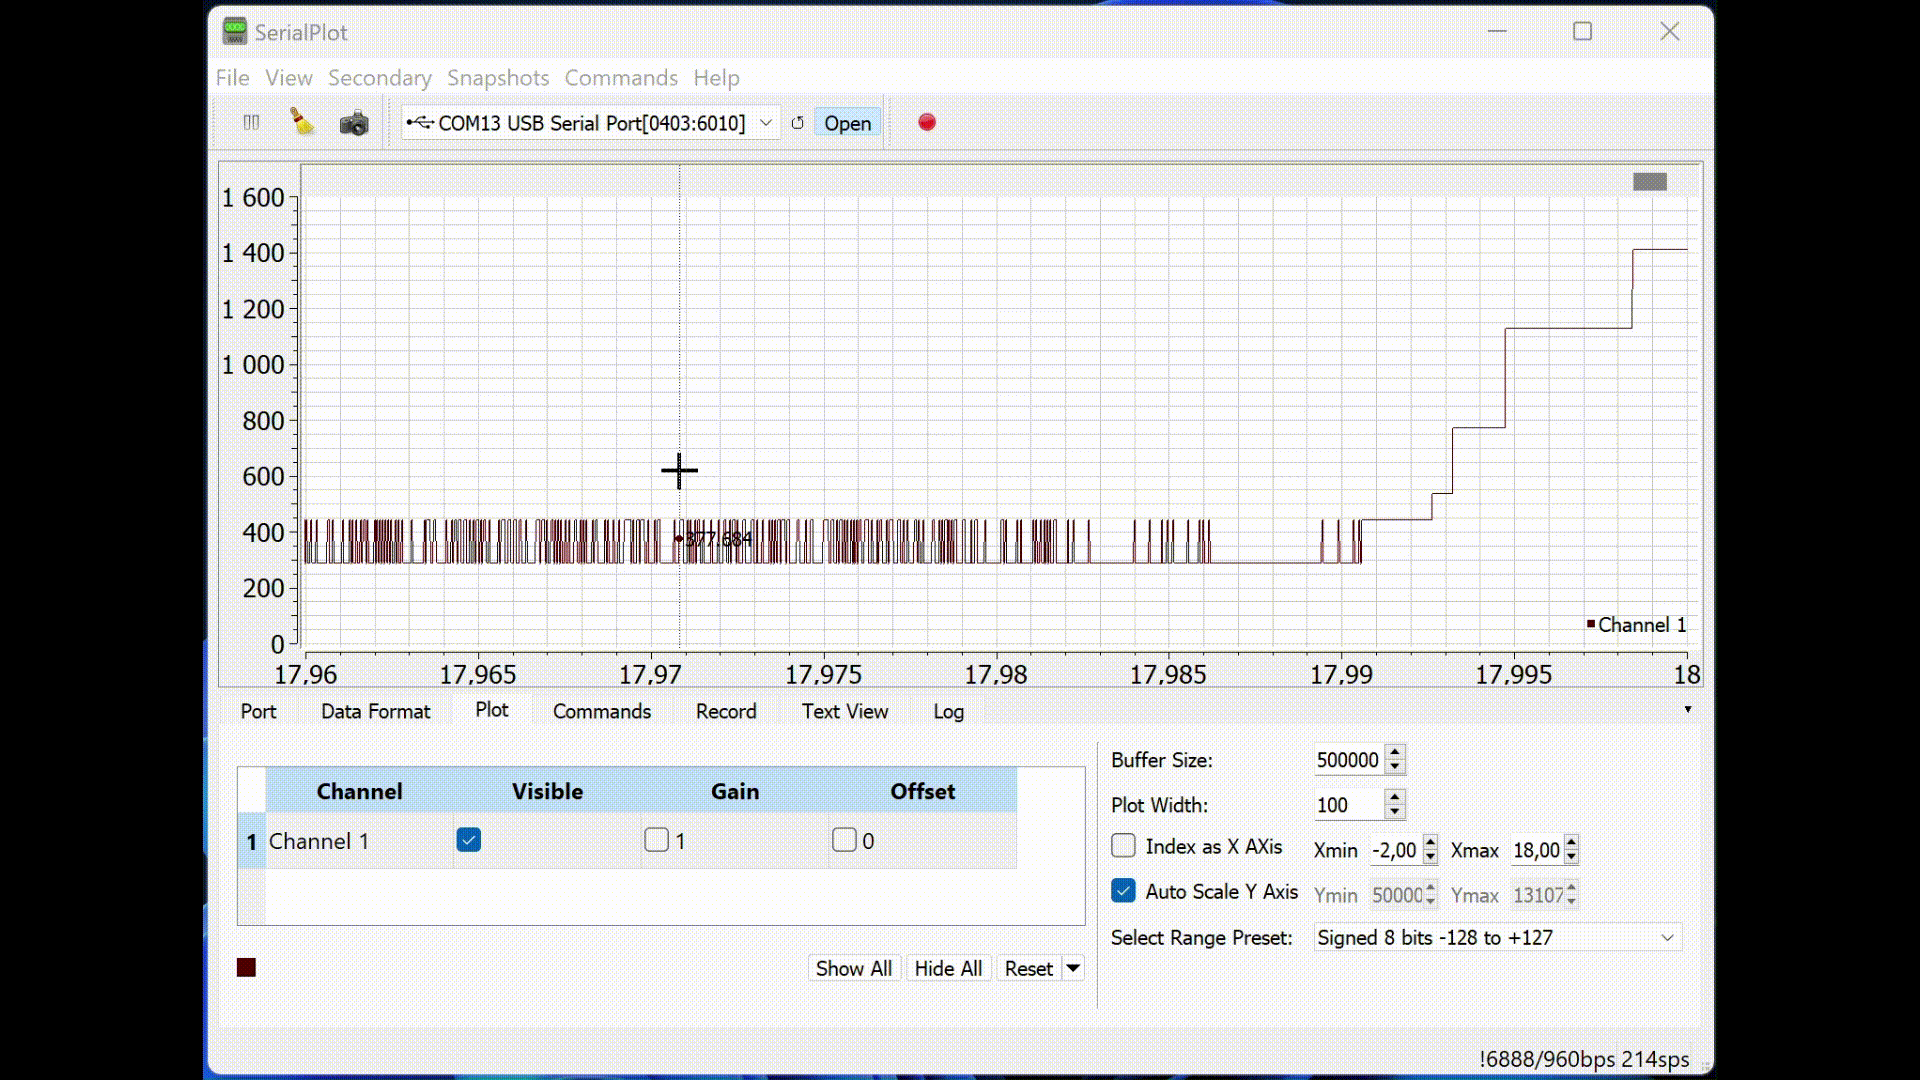Click the gray plot overview rectangle icon

tap(1649, 181)
